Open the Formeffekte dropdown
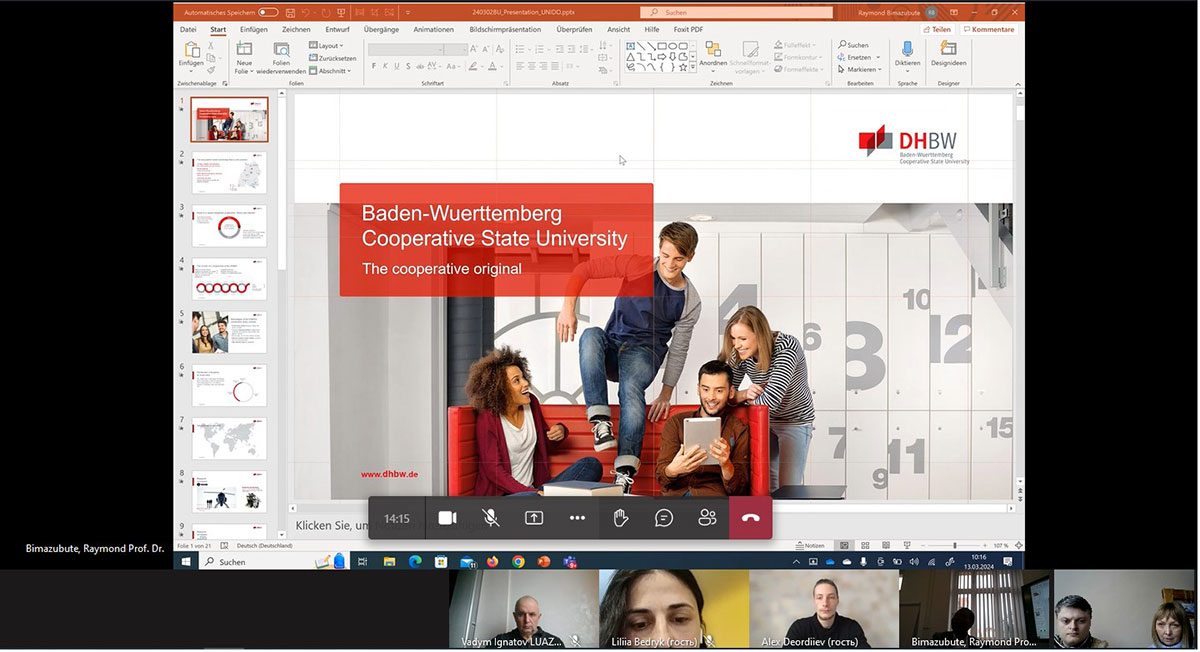The image size is (1200, 652). pos(800,70)
